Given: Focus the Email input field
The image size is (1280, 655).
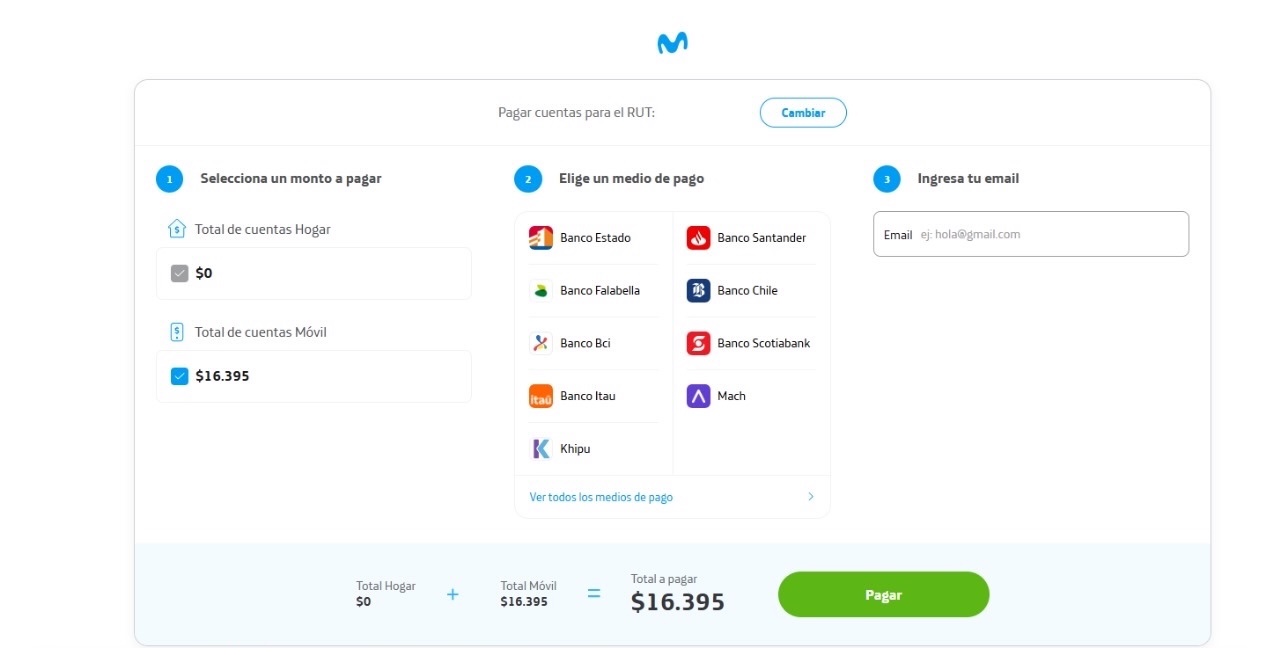Looking at the screenshot, I should coord(1031,234).
